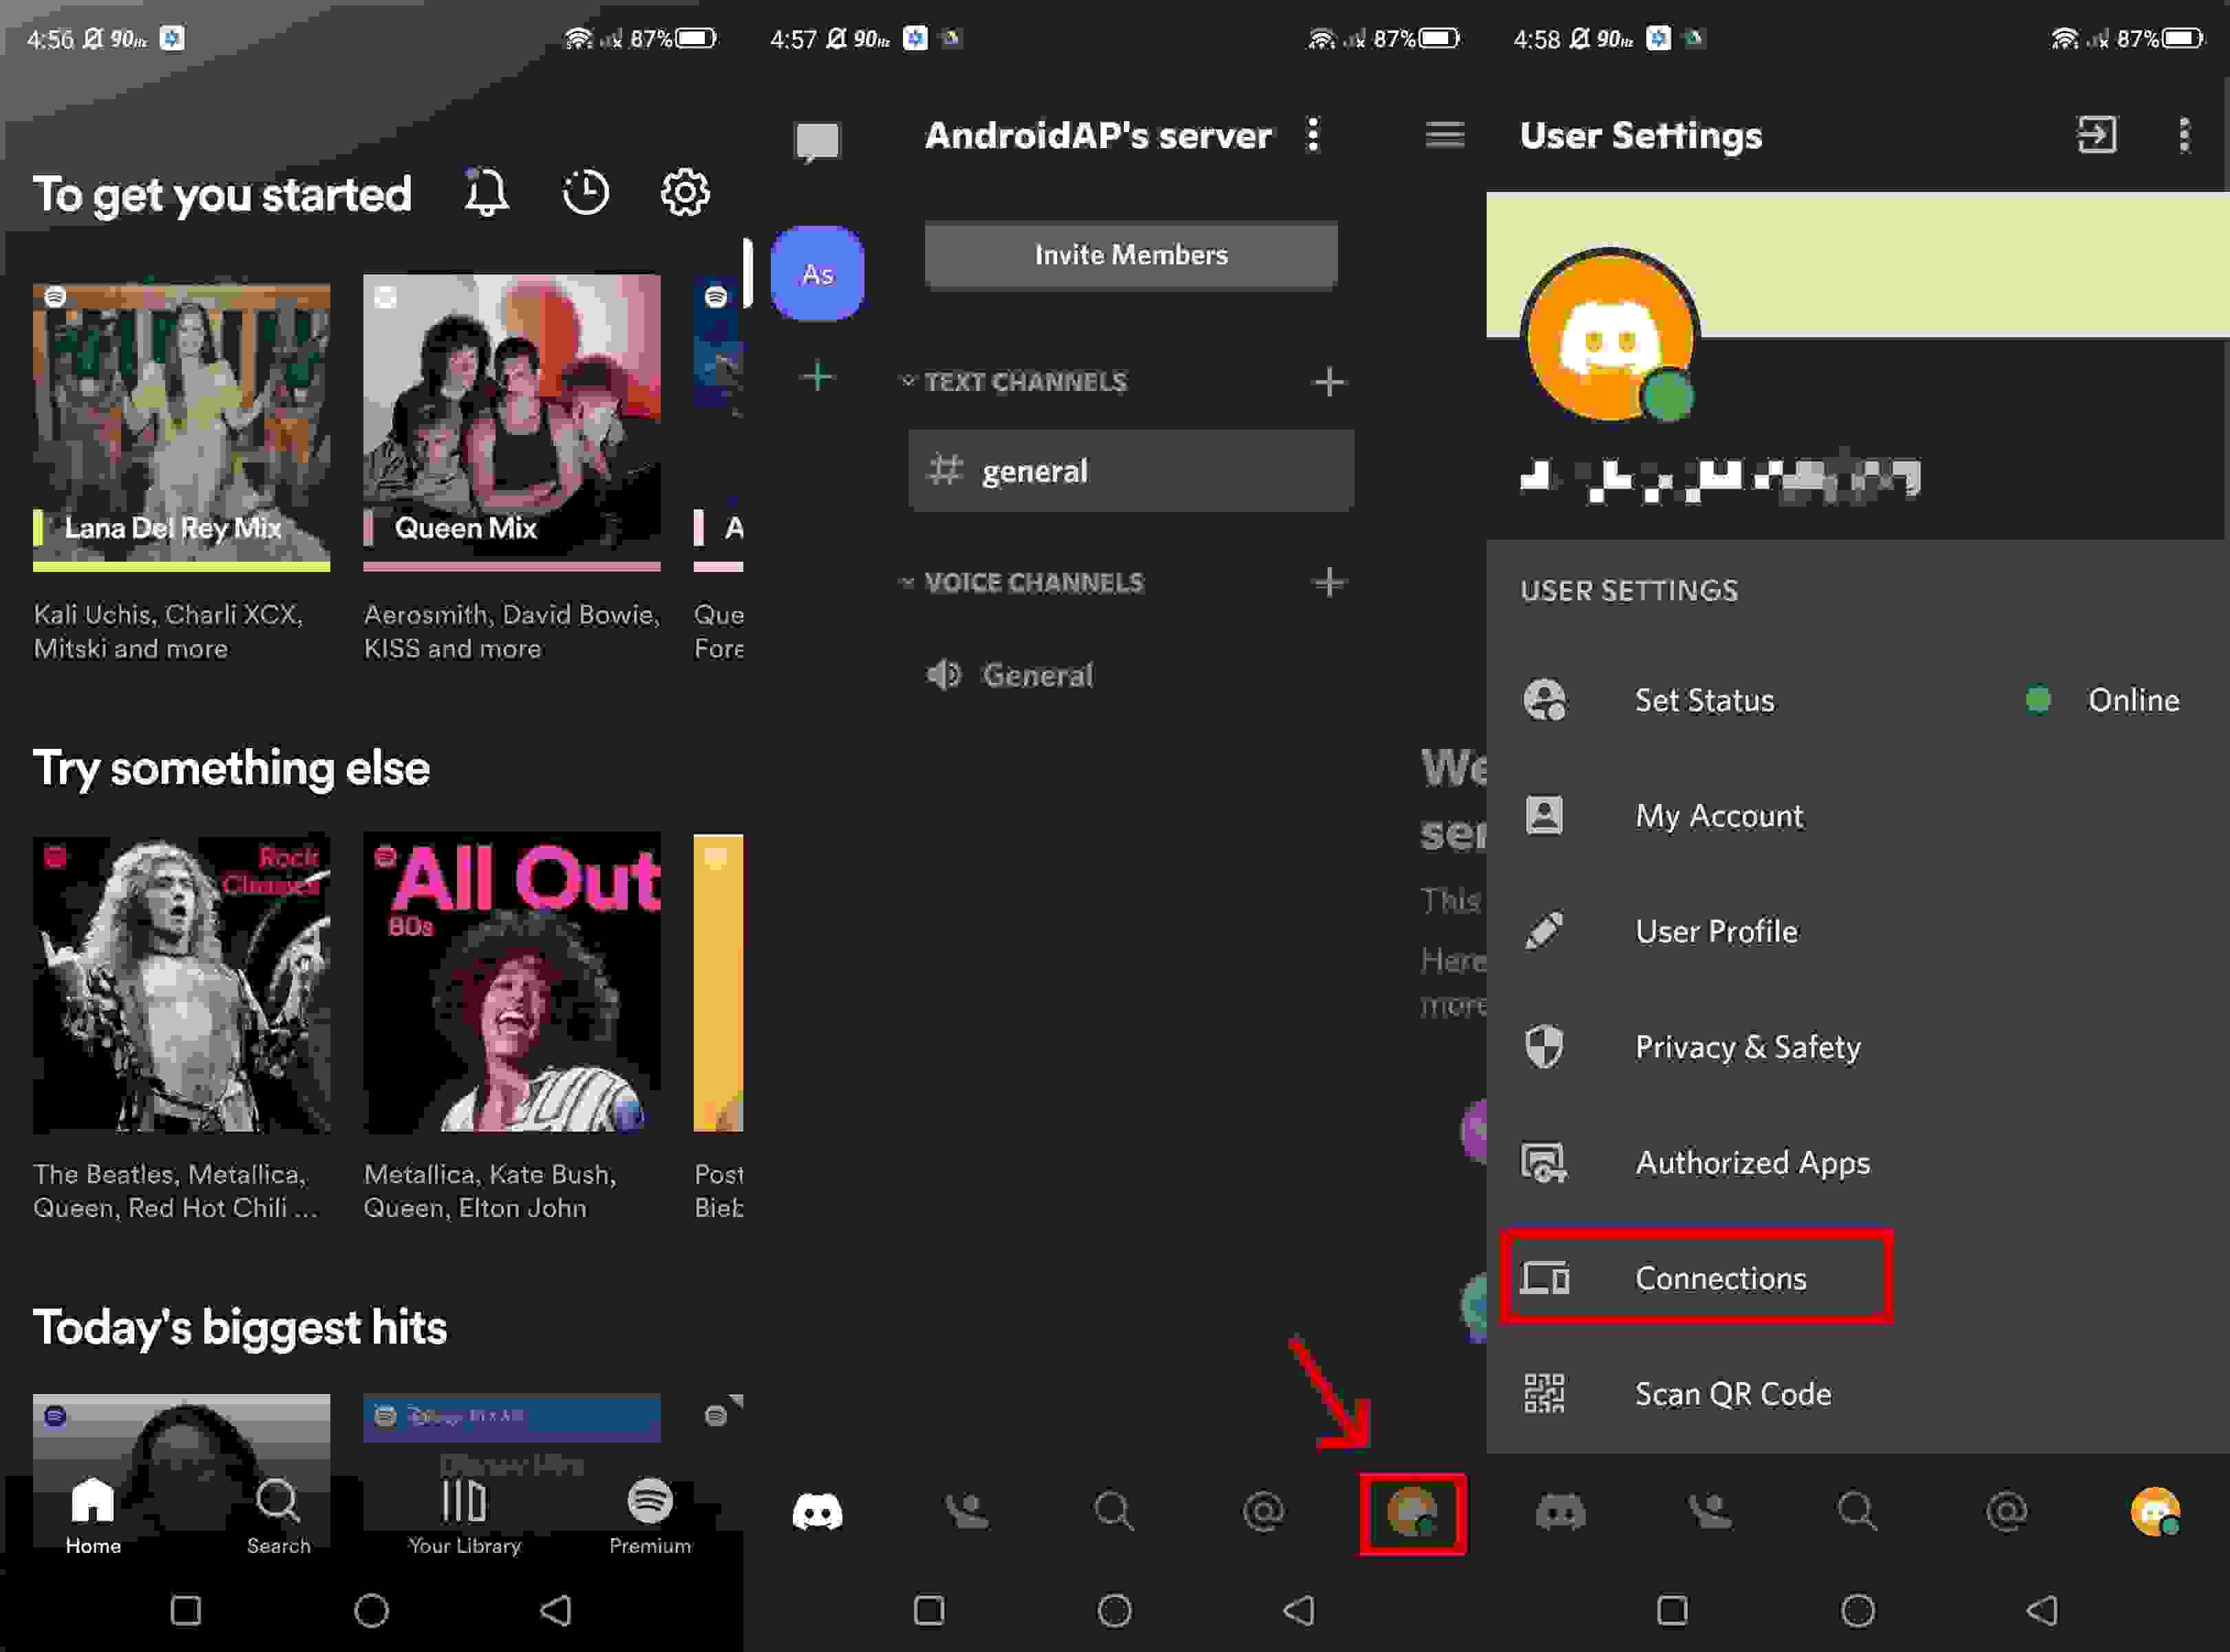Switch to the Spotify Search tab
The width and height of the screenshot is (2230, 1652).
[278, 1516]
